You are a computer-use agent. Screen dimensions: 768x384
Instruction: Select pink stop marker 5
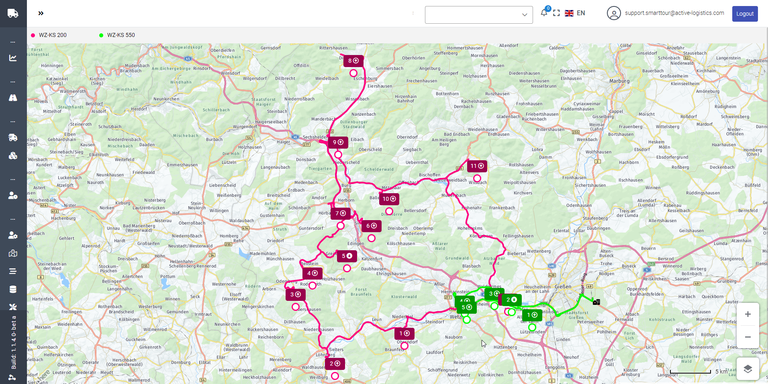(347, 256)
